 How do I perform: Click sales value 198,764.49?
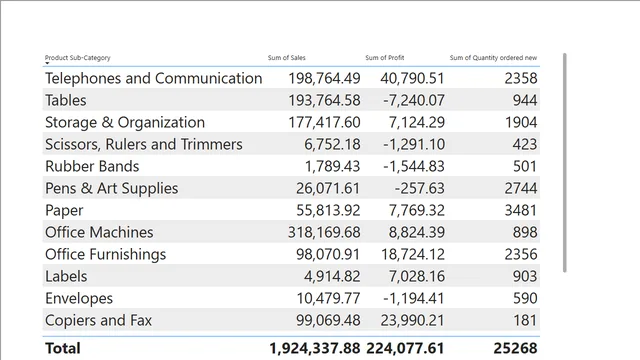click(x=324, y=78)
